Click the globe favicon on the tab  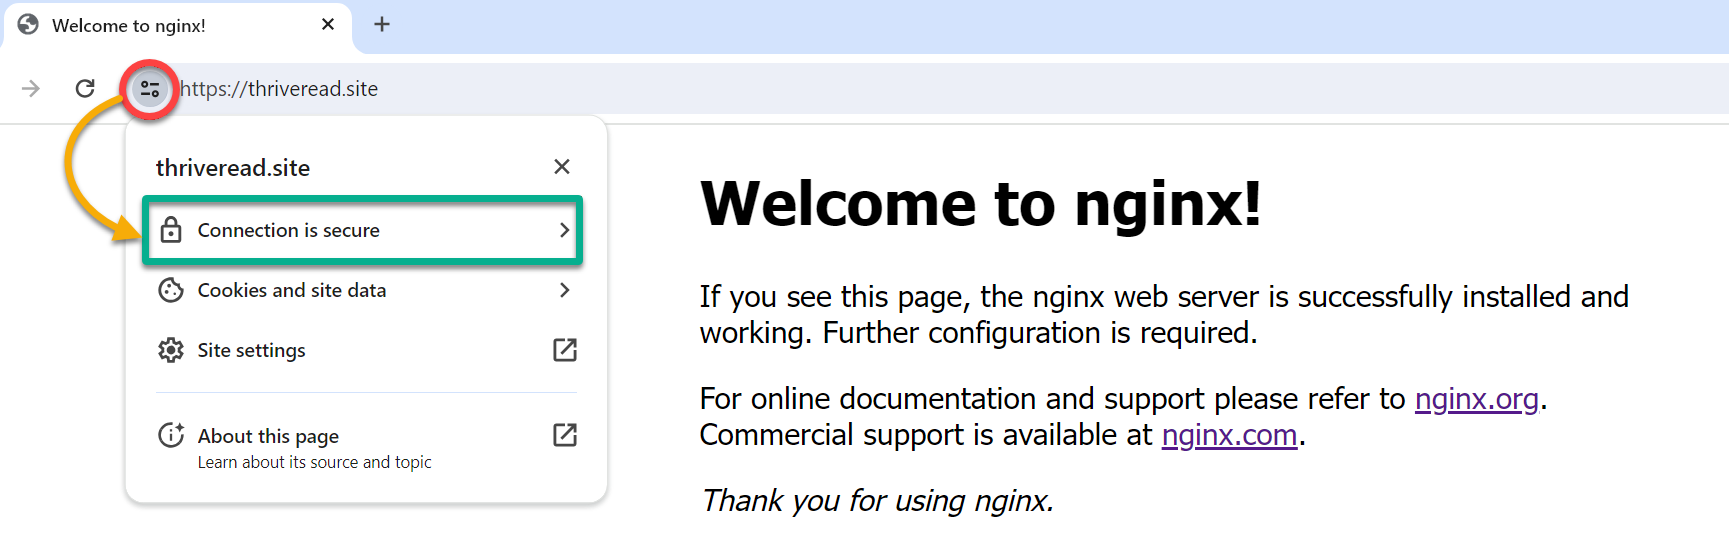28,25
